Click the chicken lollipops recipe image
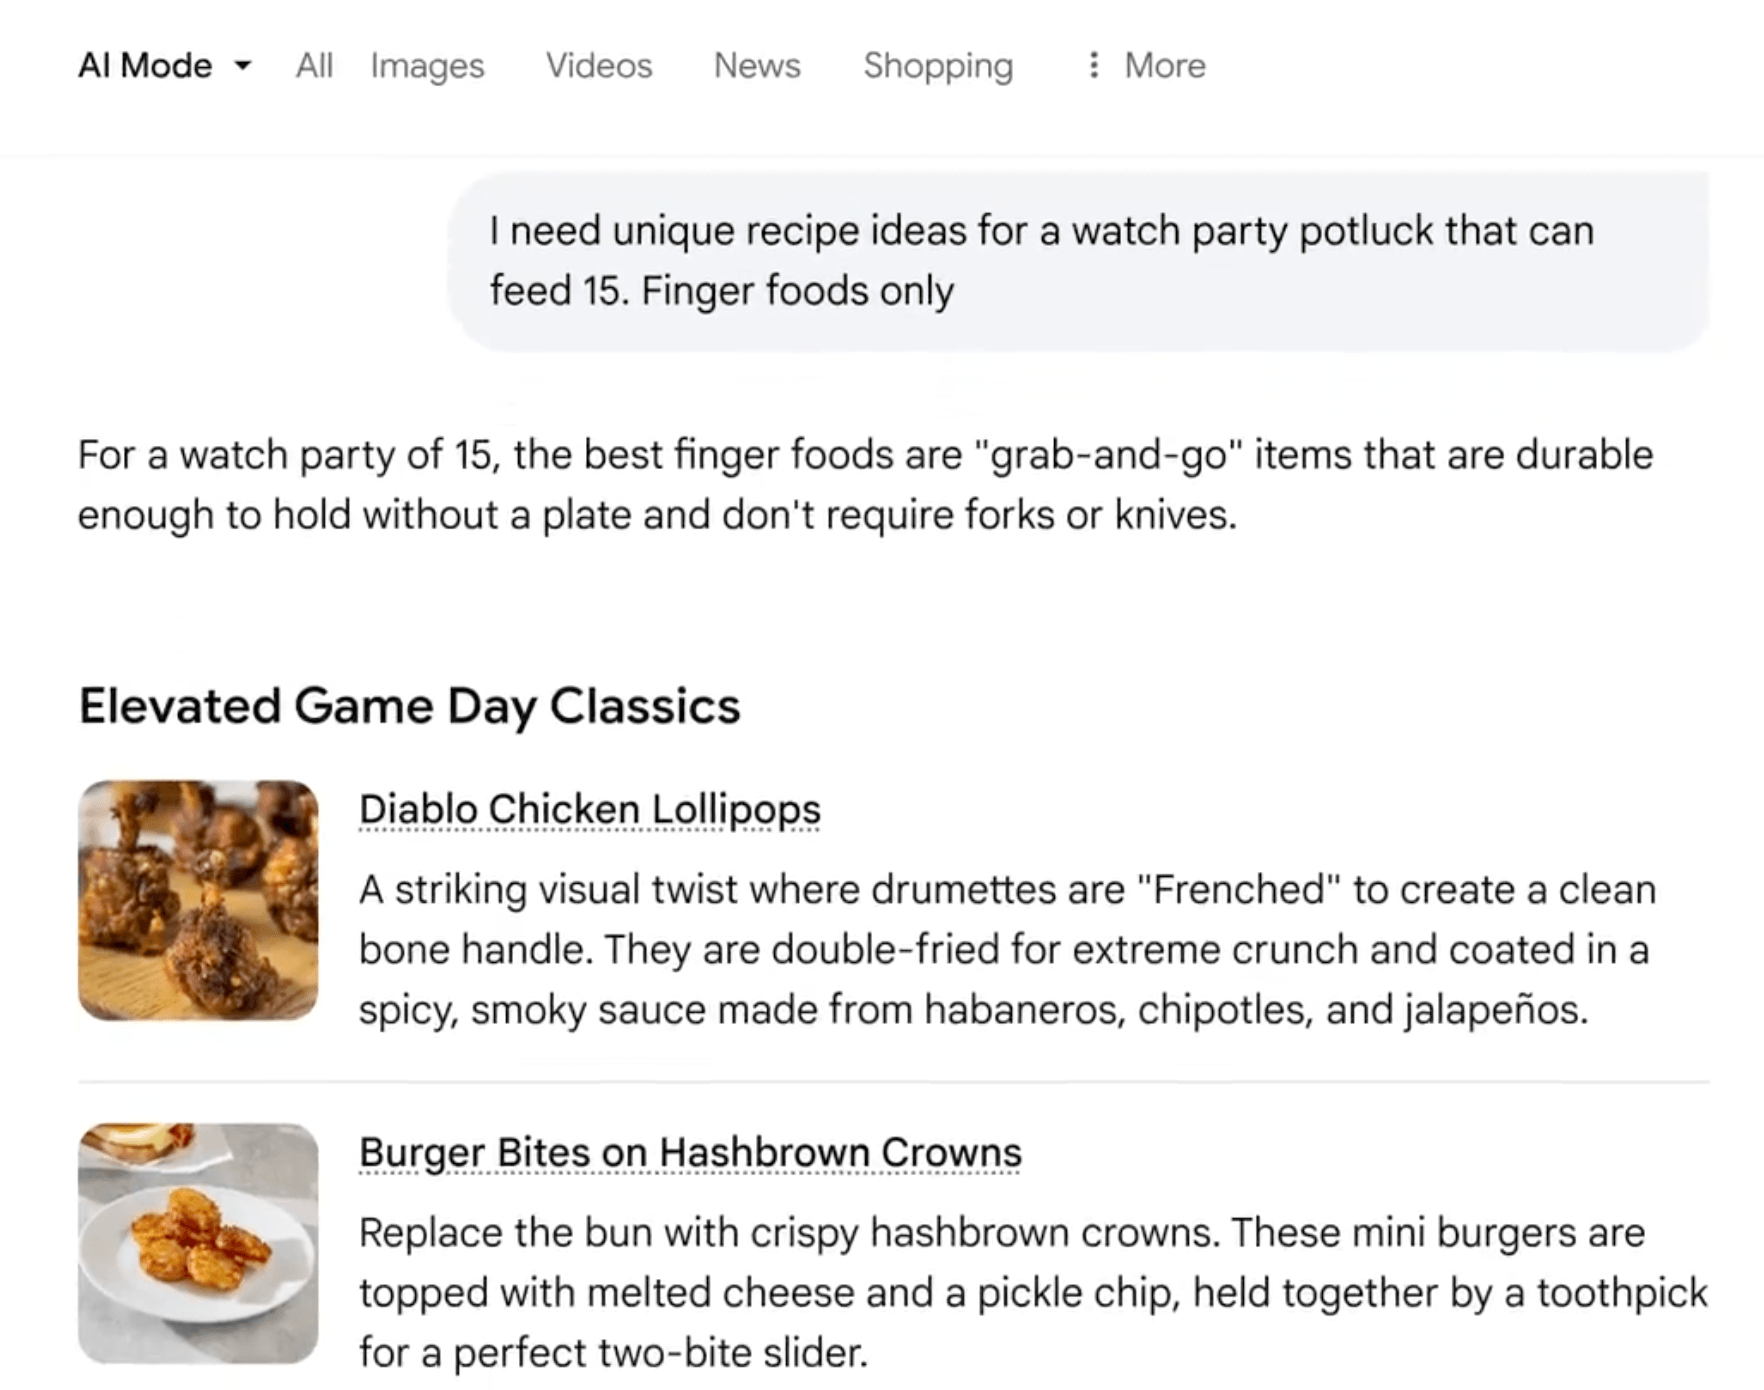 click(198, 900)
